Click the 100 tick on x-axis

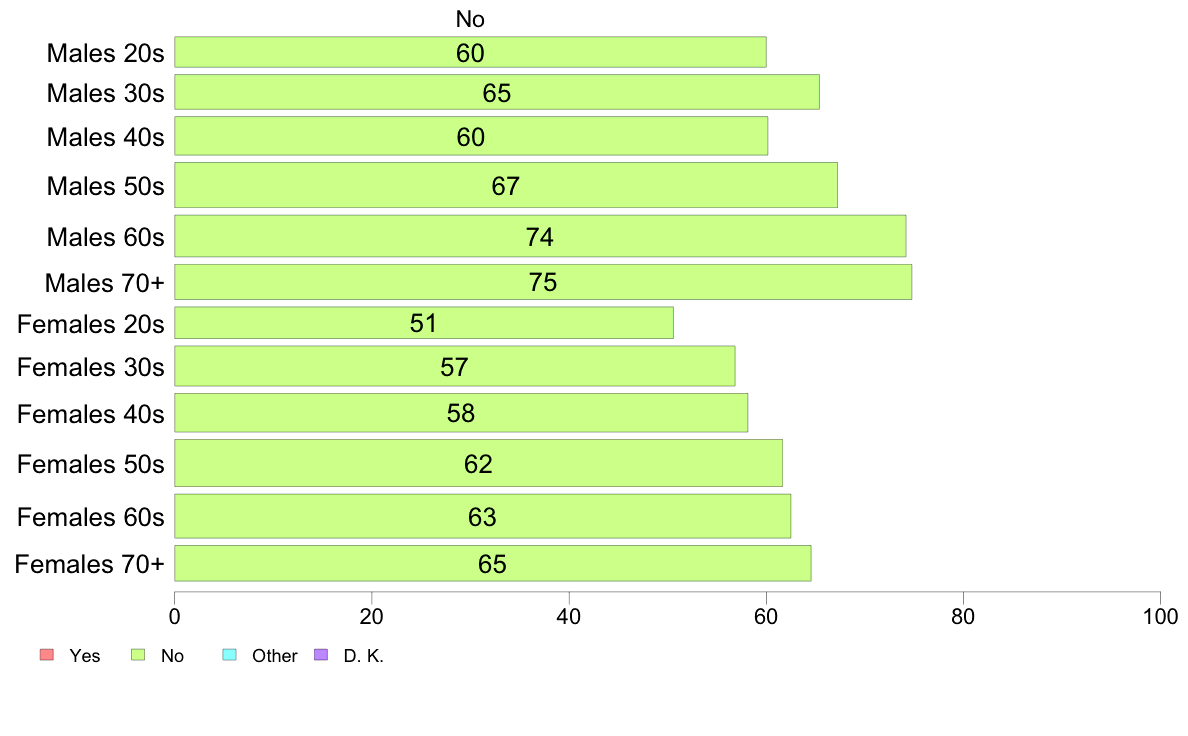[1160, 616]
